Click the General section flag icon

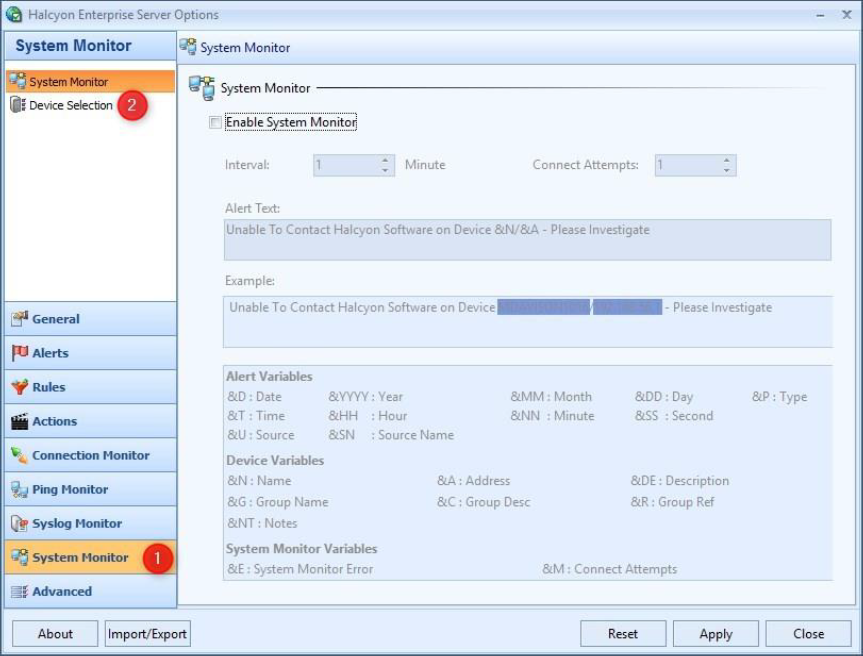pyautogui.click(x=19, y=319)
